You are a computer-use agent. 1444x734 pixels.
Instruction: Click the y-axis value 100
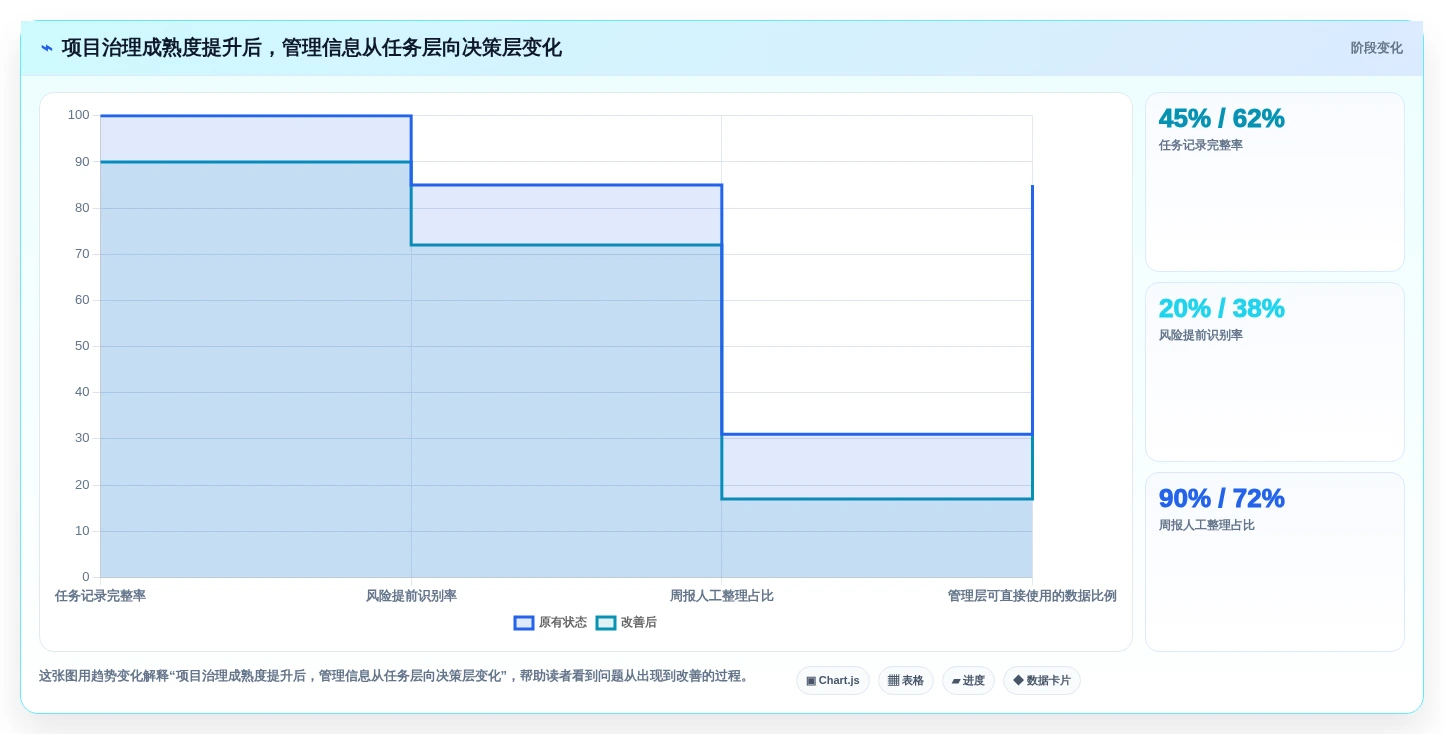tap(78, 115)
